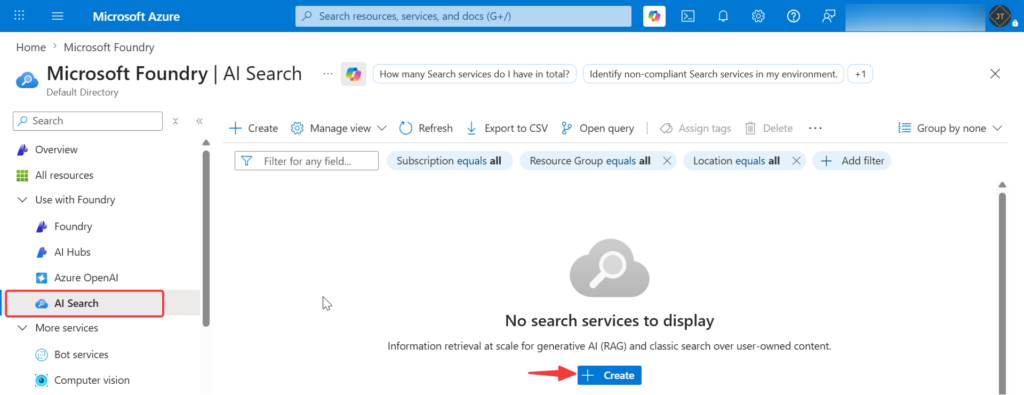The image size is (1024, 395).
Task: Click the AI Search icon by the page title
Action: [26, 80]
